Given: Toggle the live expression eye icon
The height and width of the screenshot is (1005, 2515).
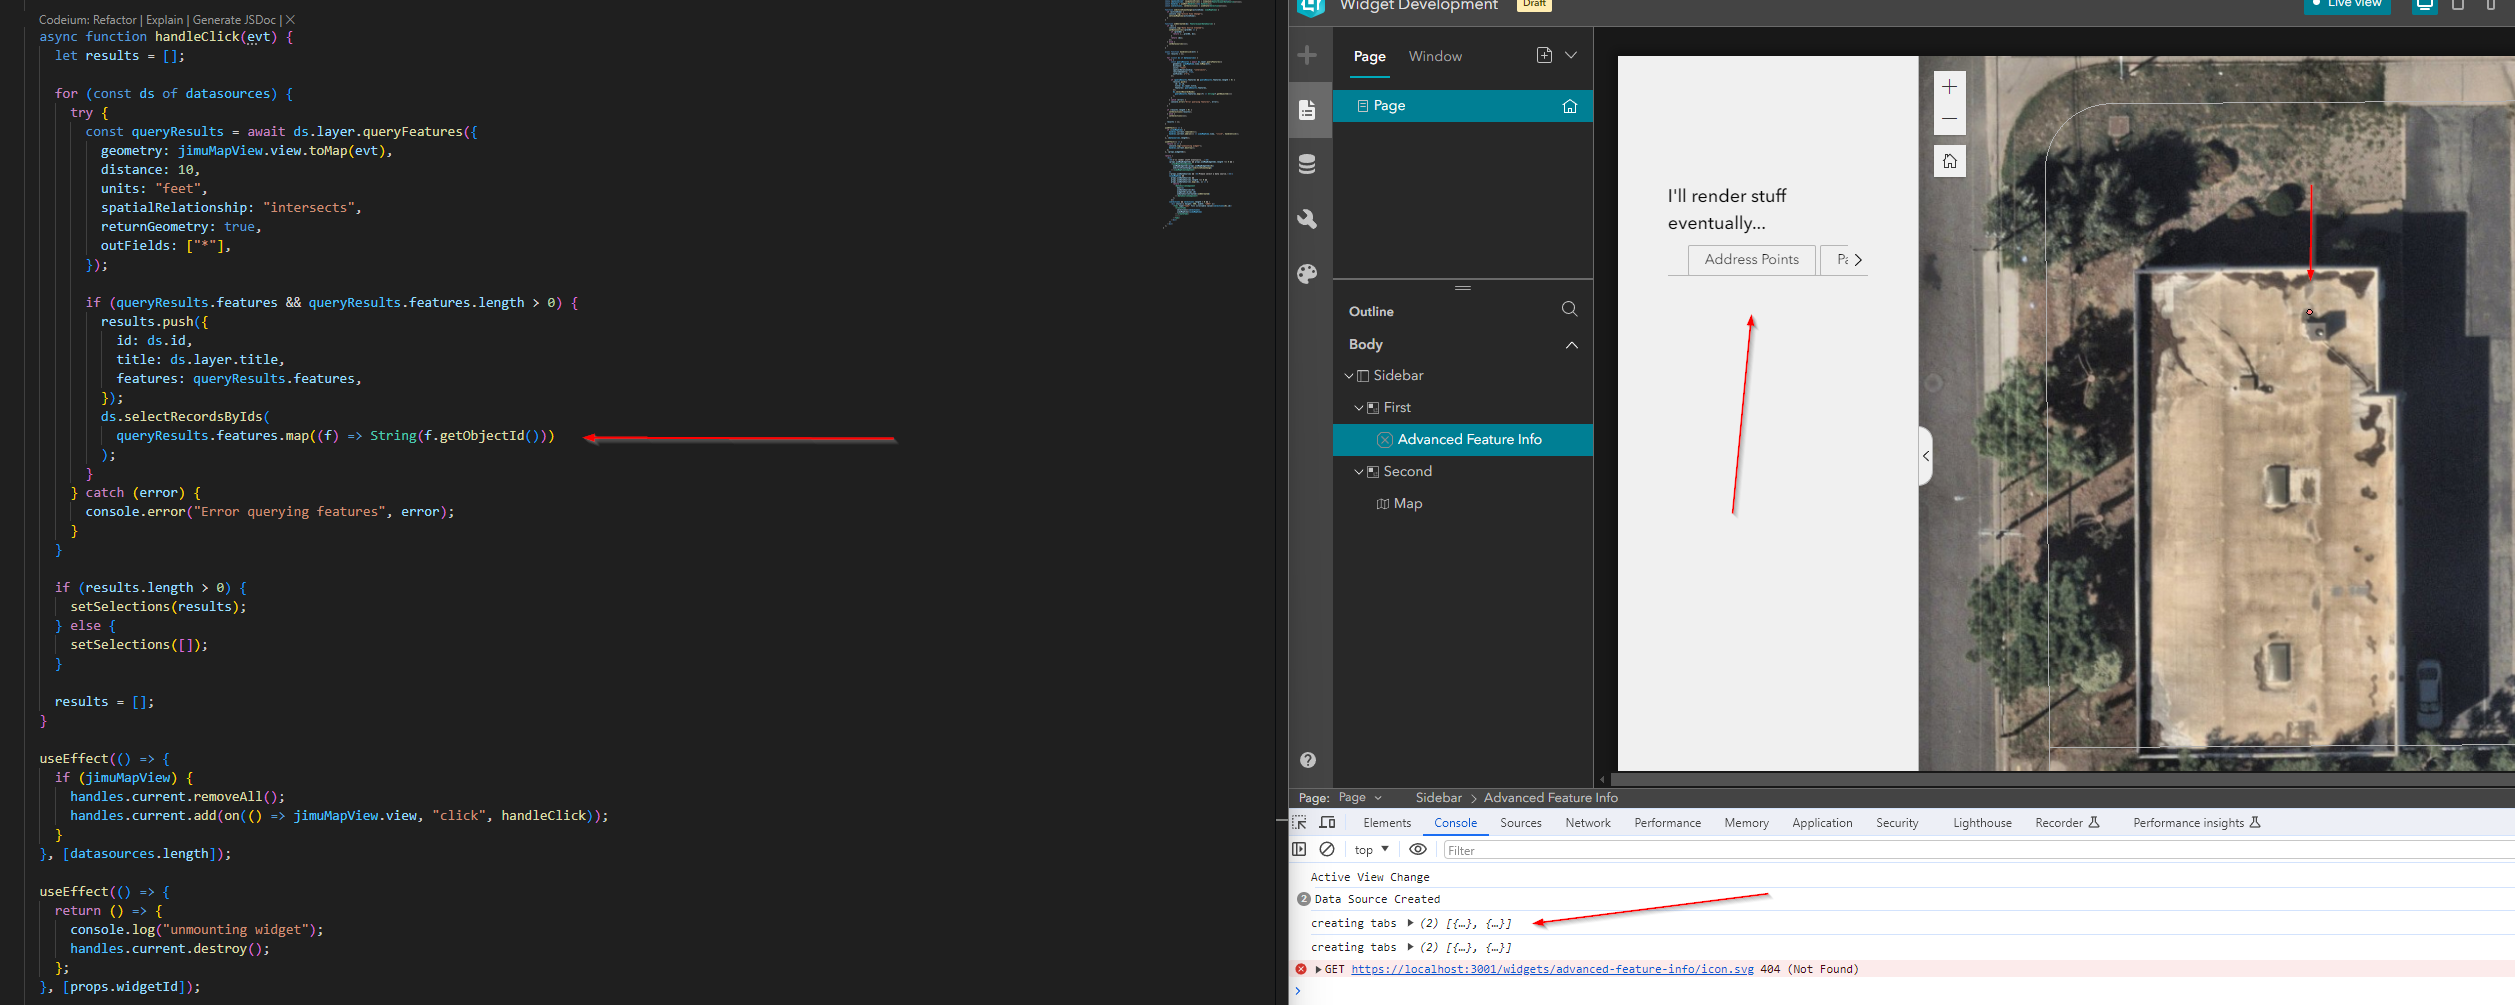Looking at the screenshot, I should pyautogui.click(x=1418, y=849).
